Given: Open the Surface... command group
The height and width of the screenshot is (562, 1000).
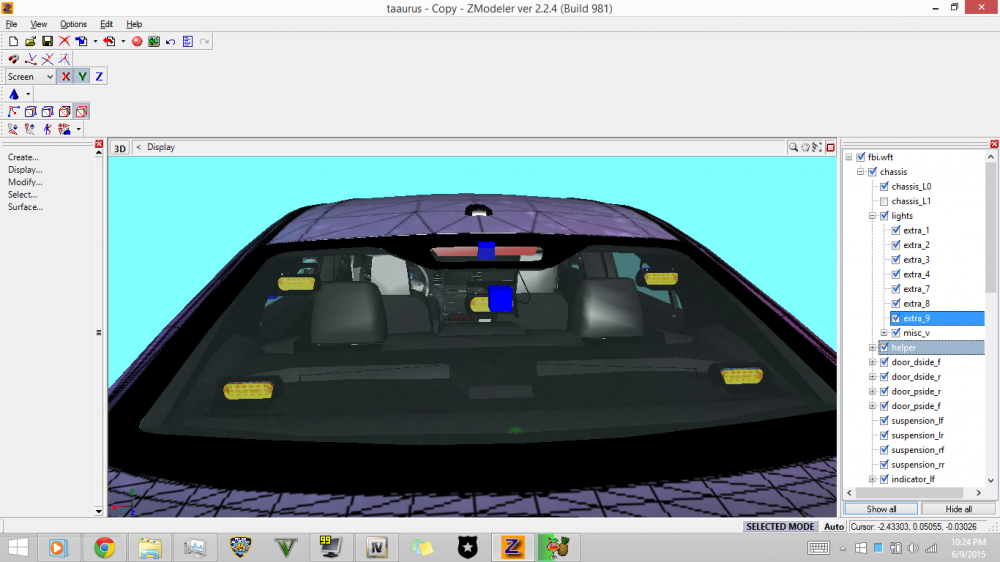Looking at the screenshot, I should pos(26,207).
